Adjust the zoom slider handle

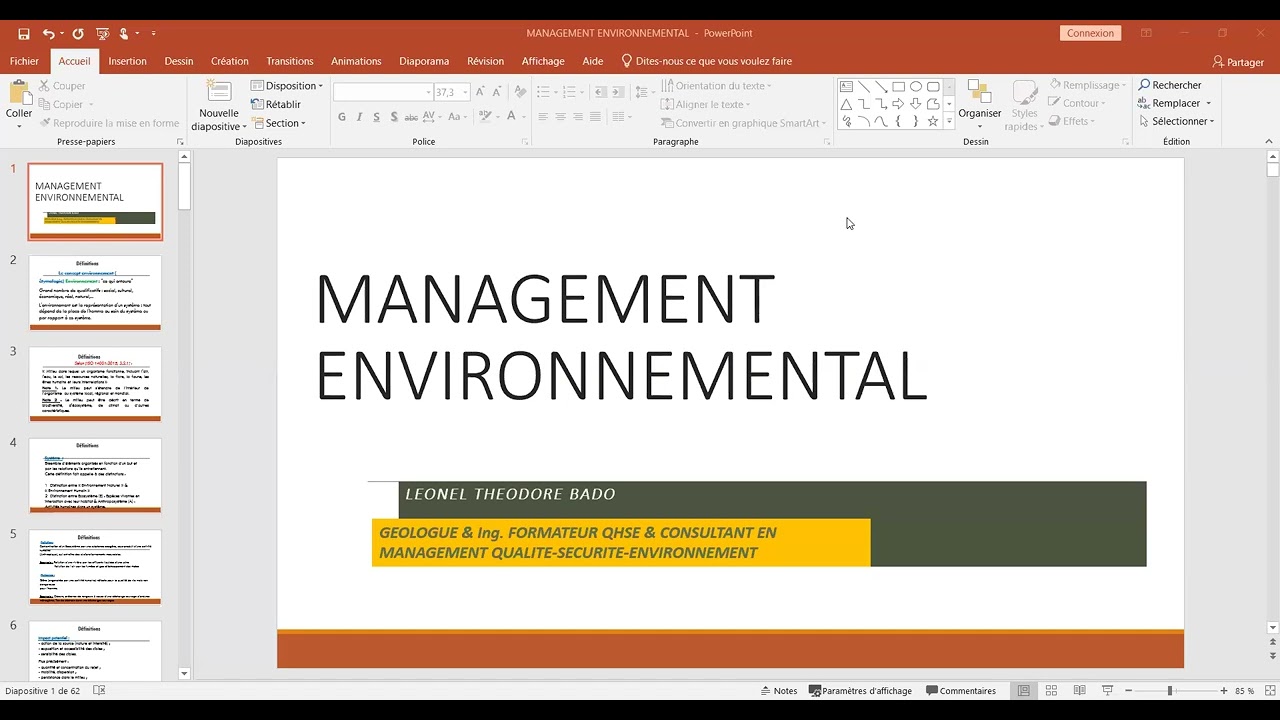click(x=1169, y=691)
